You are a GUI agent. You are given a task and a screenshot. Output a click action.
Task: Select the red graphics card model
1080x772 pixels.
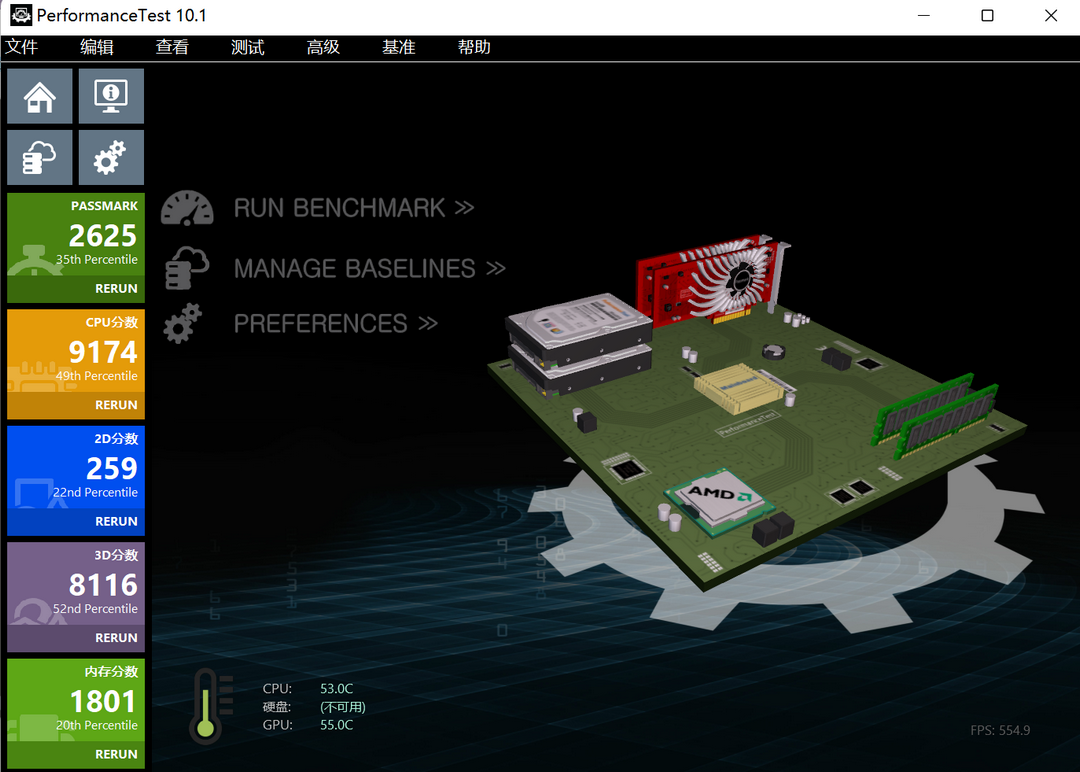(713, 281)
